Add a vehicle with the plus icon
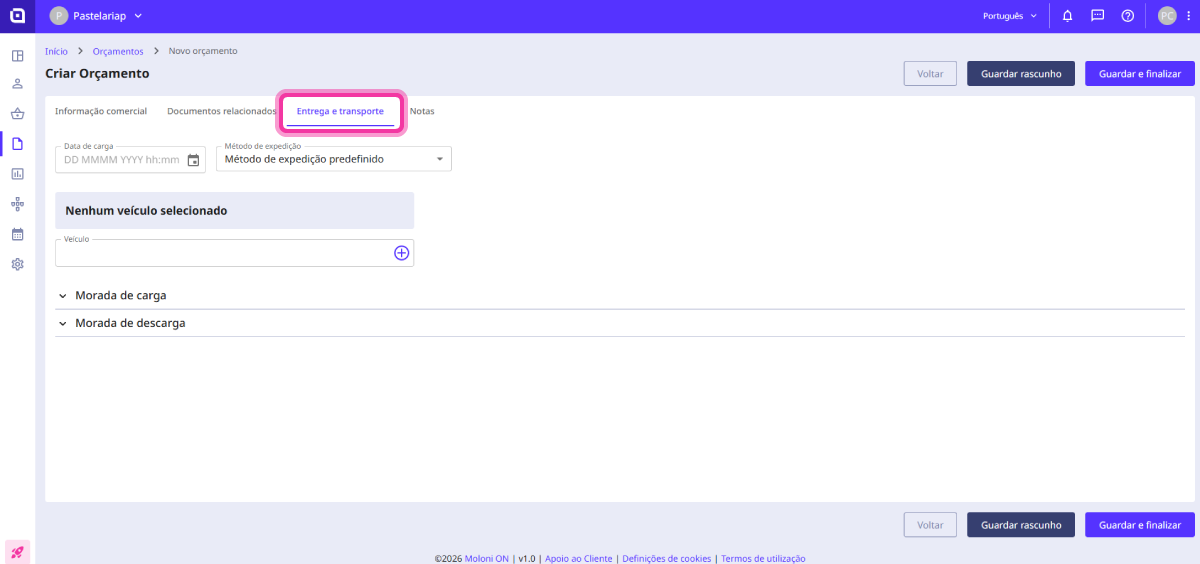The height and width of the screenshot is (564, 1200). [x=401, y=253]
